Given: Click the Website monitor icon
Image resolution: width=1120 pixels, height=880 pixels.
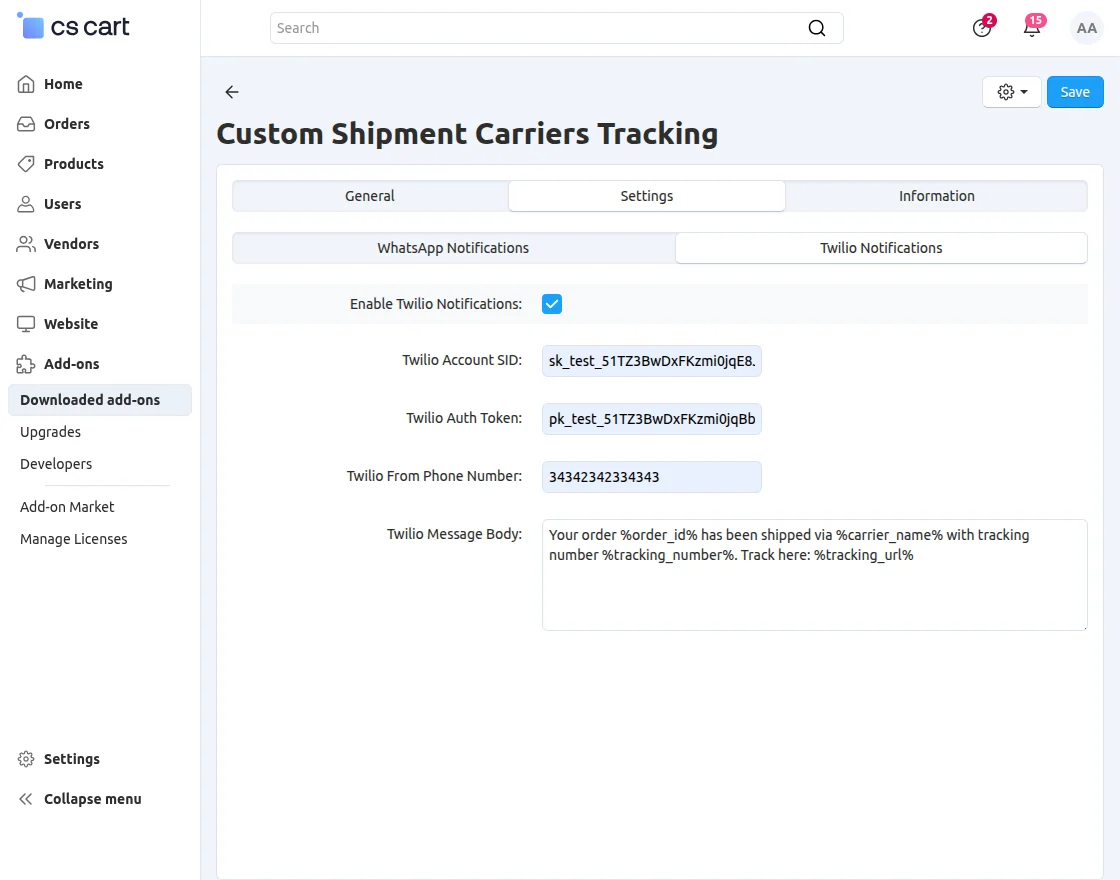Looking at the screenshot, I should pos(26,324).
